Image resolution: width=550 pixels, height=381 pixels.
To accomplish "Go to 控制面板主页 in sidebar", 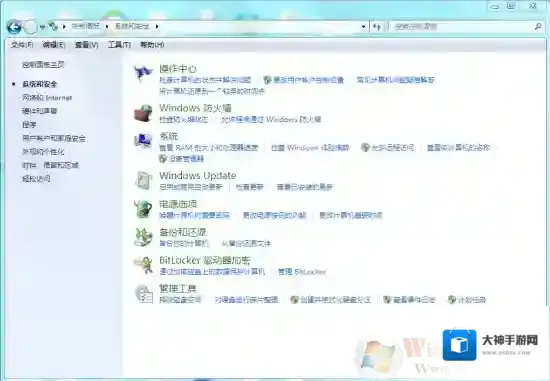I will point(43,65).
